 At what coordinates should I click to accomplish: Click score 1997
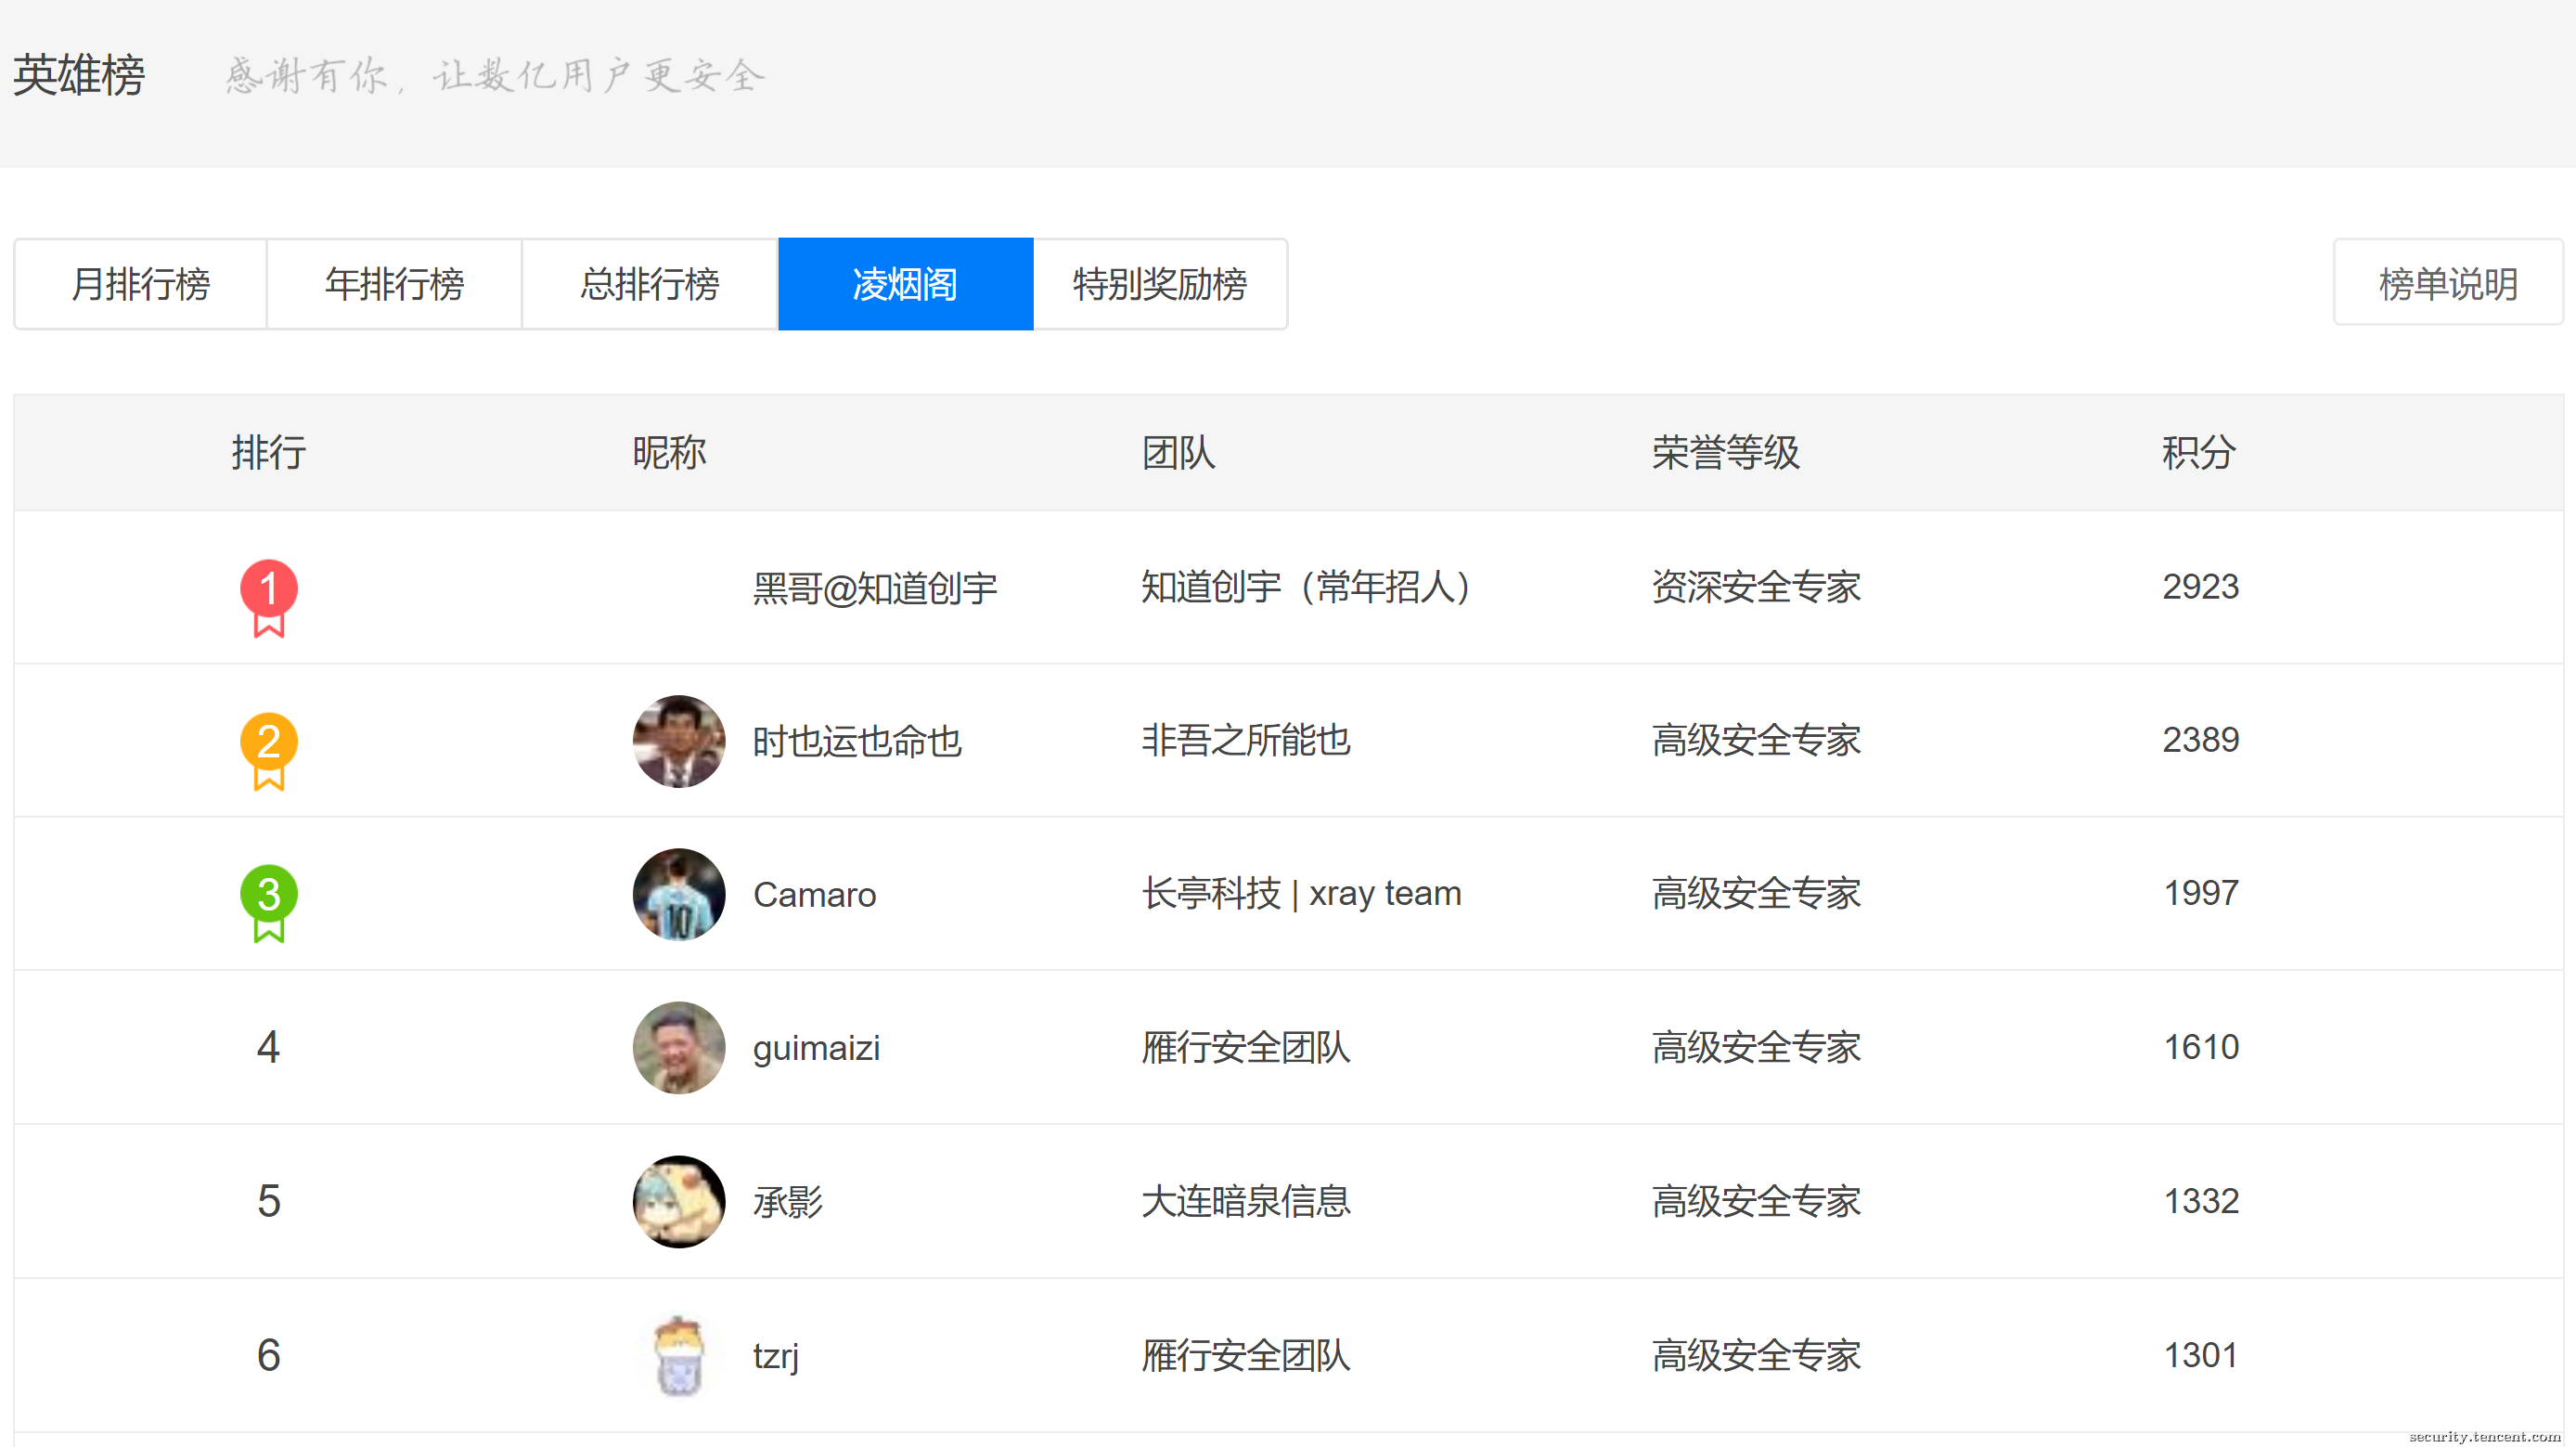pos(2200,893)
